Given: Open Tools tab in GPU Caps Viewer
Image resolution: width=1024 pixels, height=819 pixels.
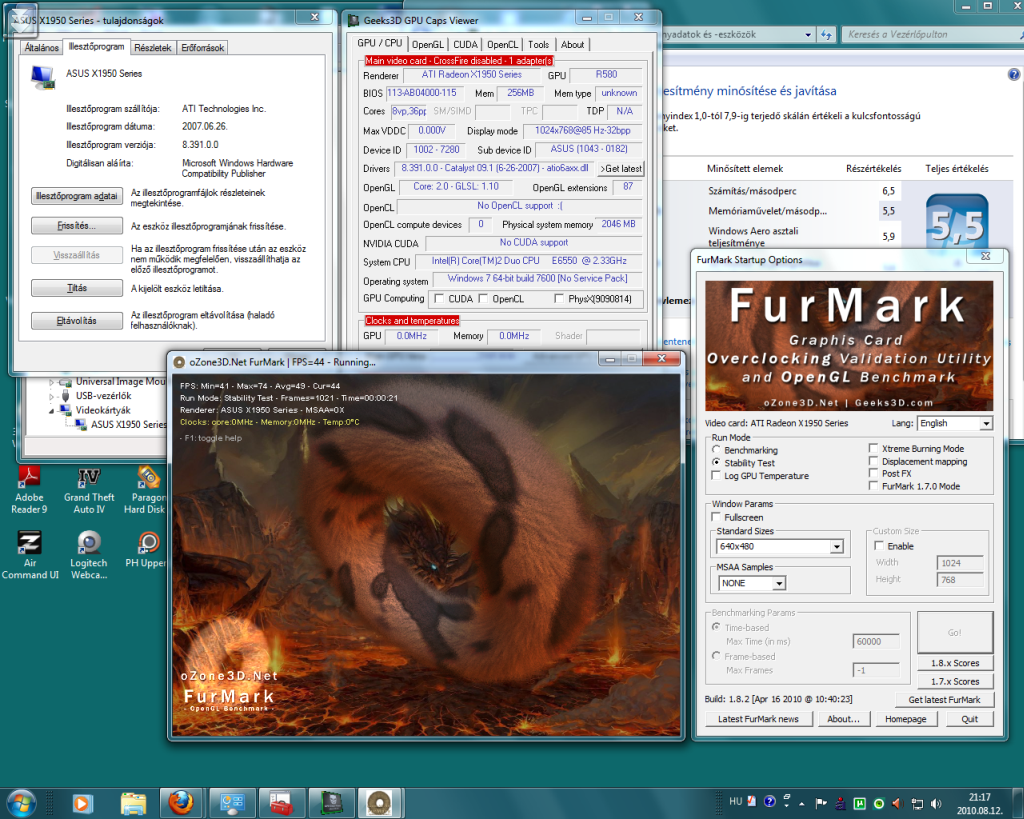Looking at the screenshot, I should (x=538, y=44).
